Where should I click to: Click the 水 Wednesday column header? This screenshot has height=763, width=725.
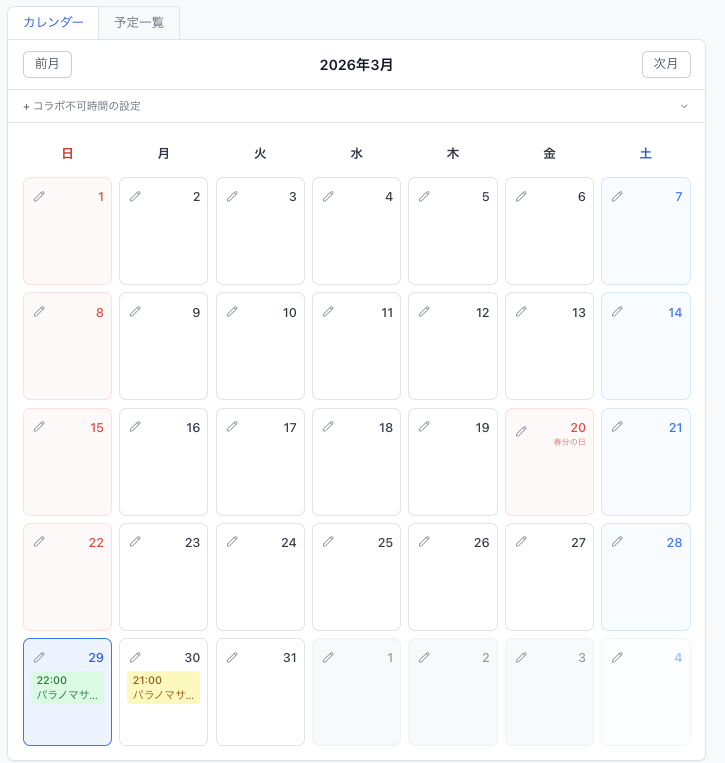point(357,154)
